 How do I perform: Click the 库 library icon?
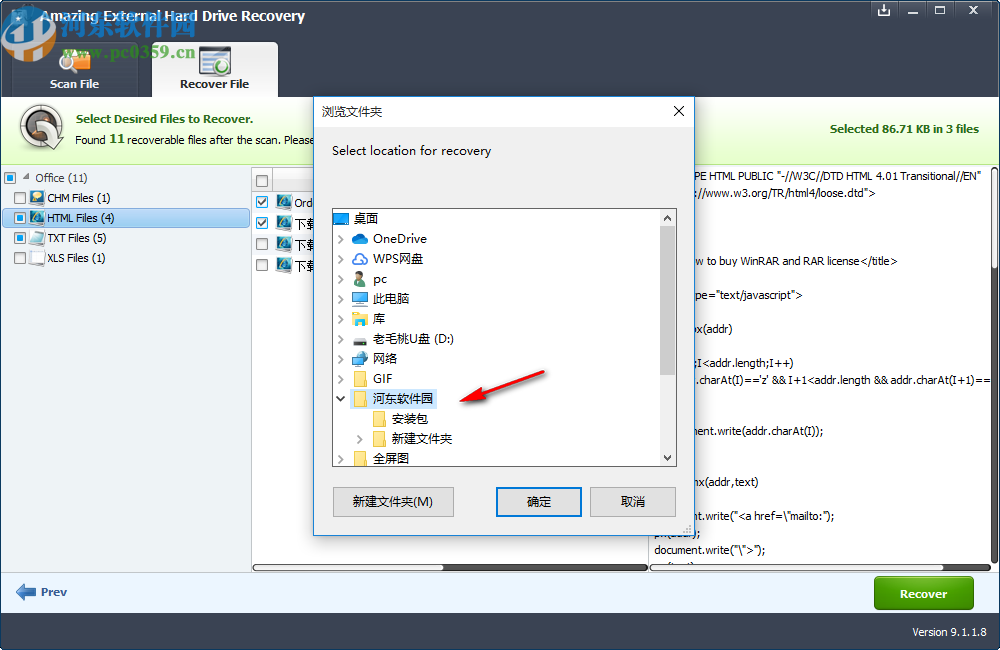(x=360, y=318)
